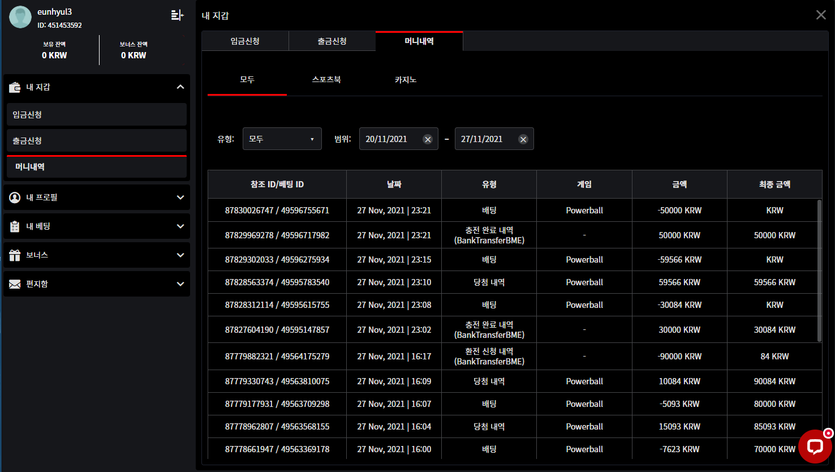Click the table vertical scrollbar
Viewport: 835px width, 472px height.
pyautogui.click(x=819, y=271)
